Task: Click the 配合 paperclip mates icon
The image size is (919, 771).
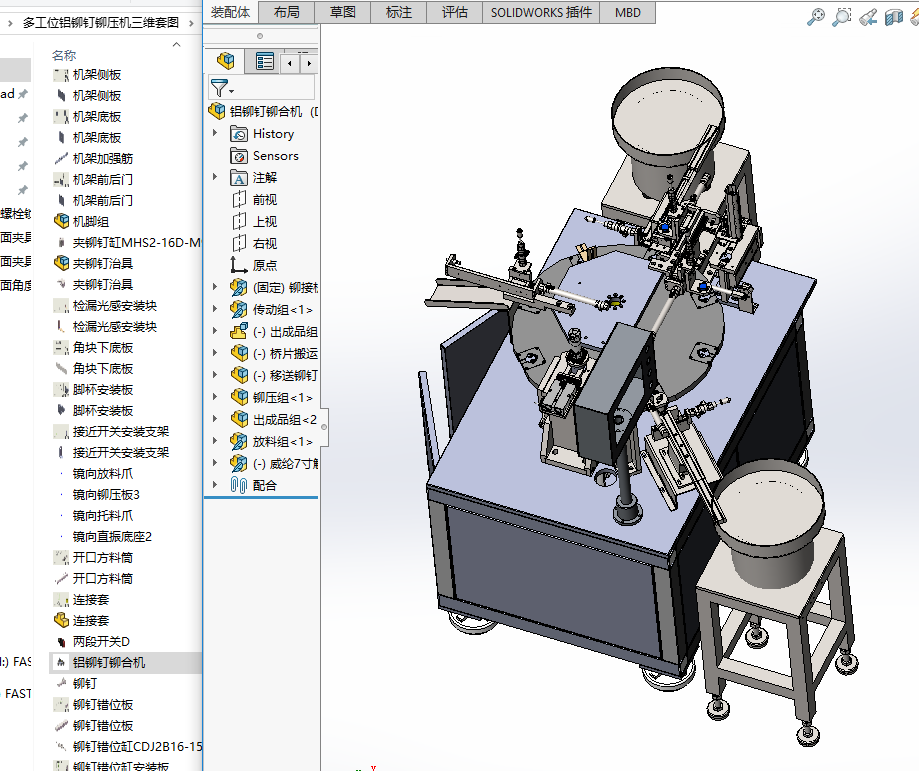Action: pyautogui.click(x=239, y=485)
